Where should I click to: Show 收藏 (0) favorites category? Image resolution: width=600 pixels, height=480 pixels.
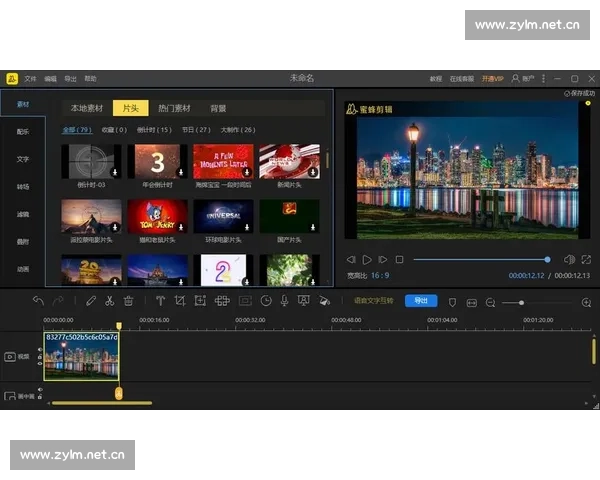coord(114,130)
